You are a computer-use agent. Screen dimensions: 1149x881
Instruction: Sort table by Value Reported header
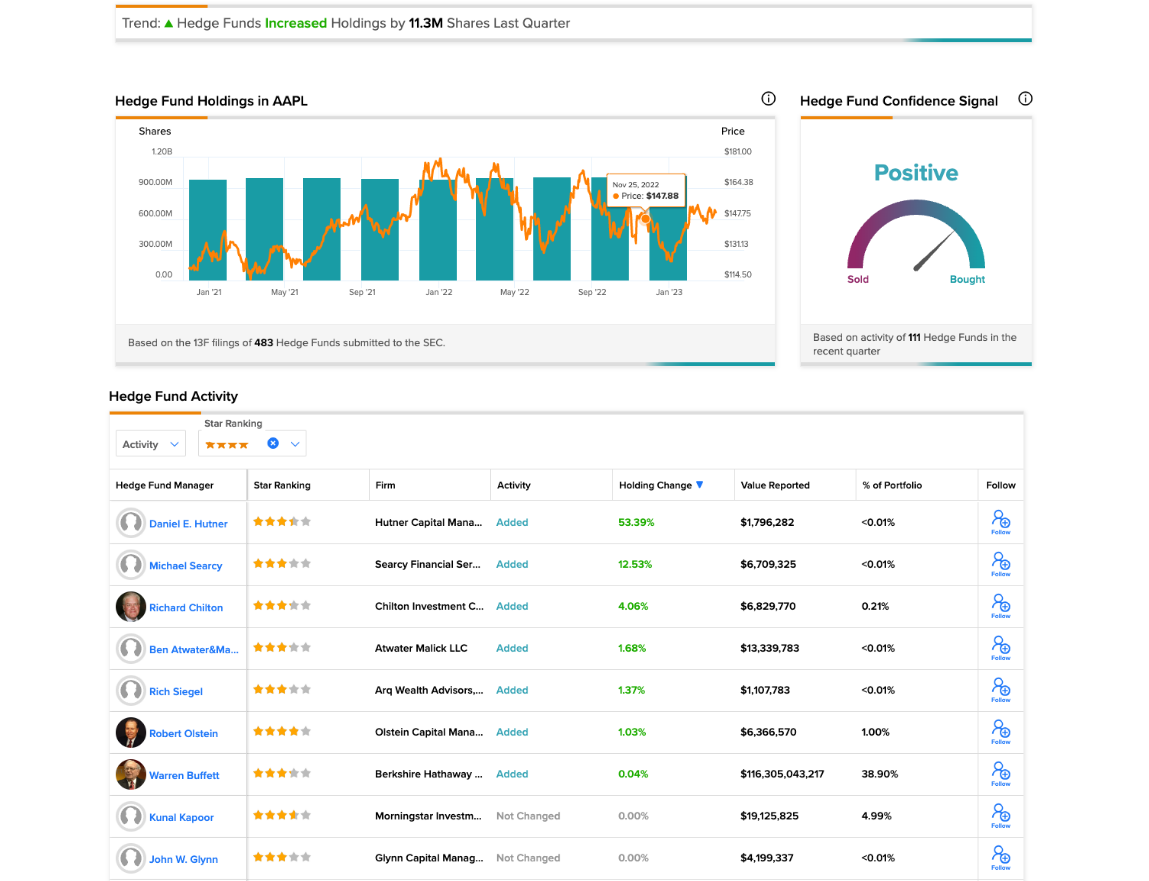click(775, 485)
